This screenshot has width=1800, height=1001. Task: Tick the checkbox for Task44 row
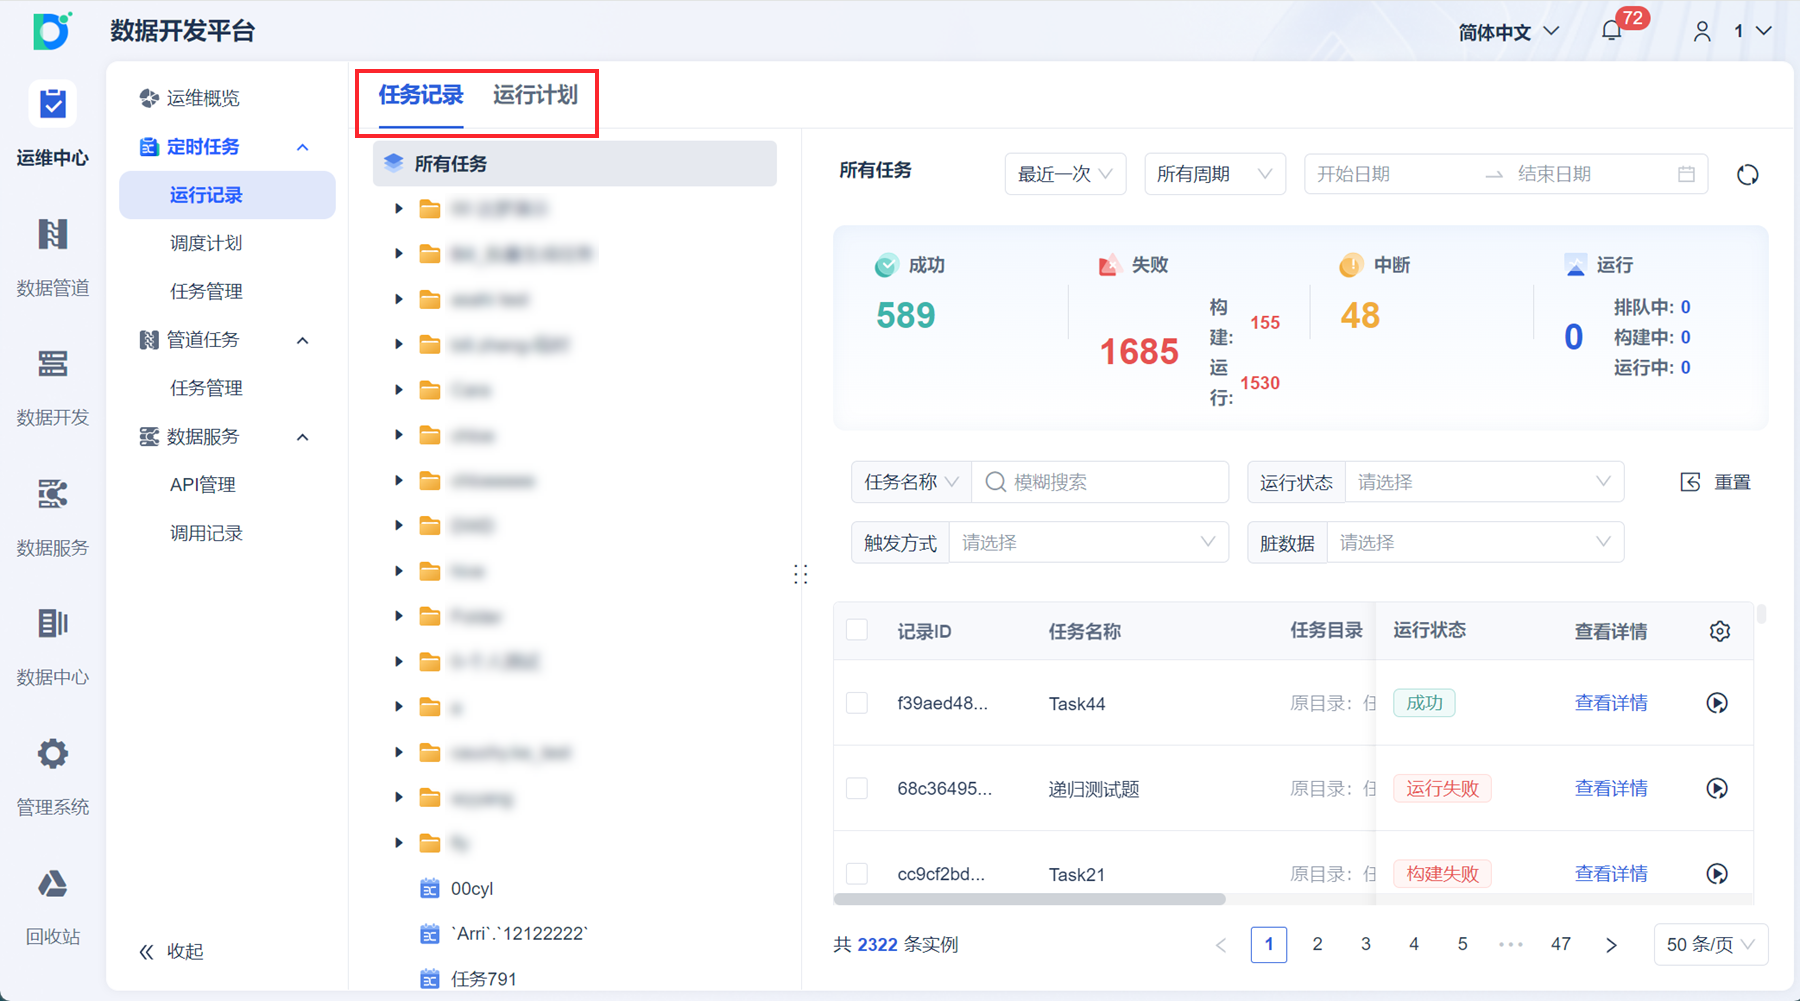click(857, 703)
